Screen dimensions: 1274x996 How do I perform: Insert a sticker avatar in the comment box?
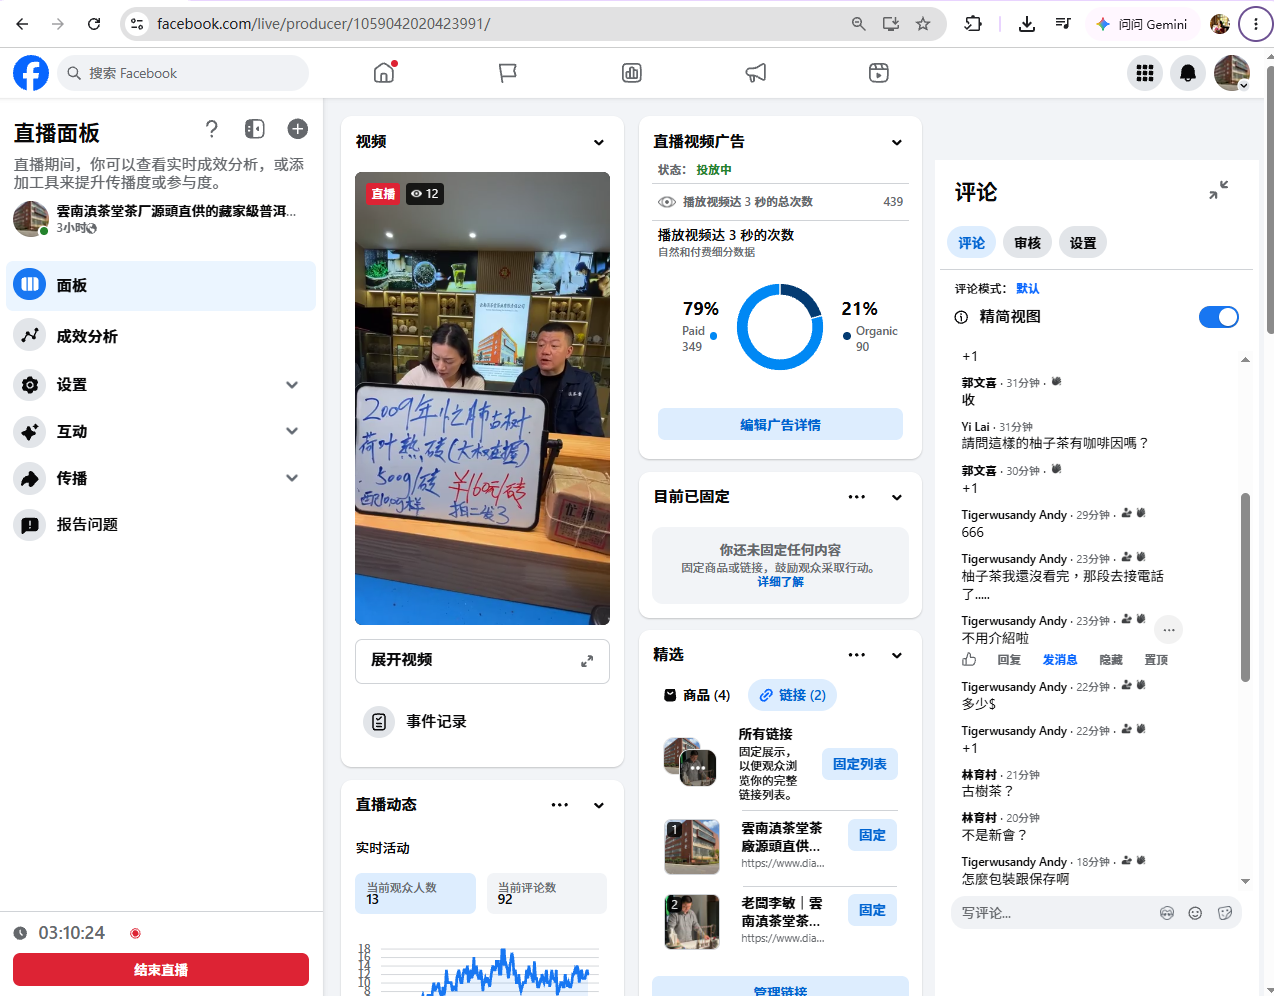tap(1167, 913)
